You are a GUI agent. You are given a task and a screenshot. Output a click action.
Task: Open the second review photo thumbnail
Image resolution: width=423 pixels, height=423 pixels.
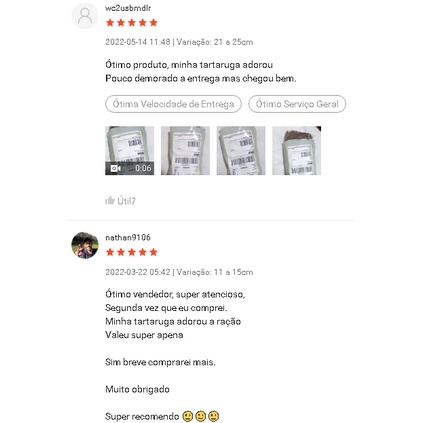click(185, 150)
